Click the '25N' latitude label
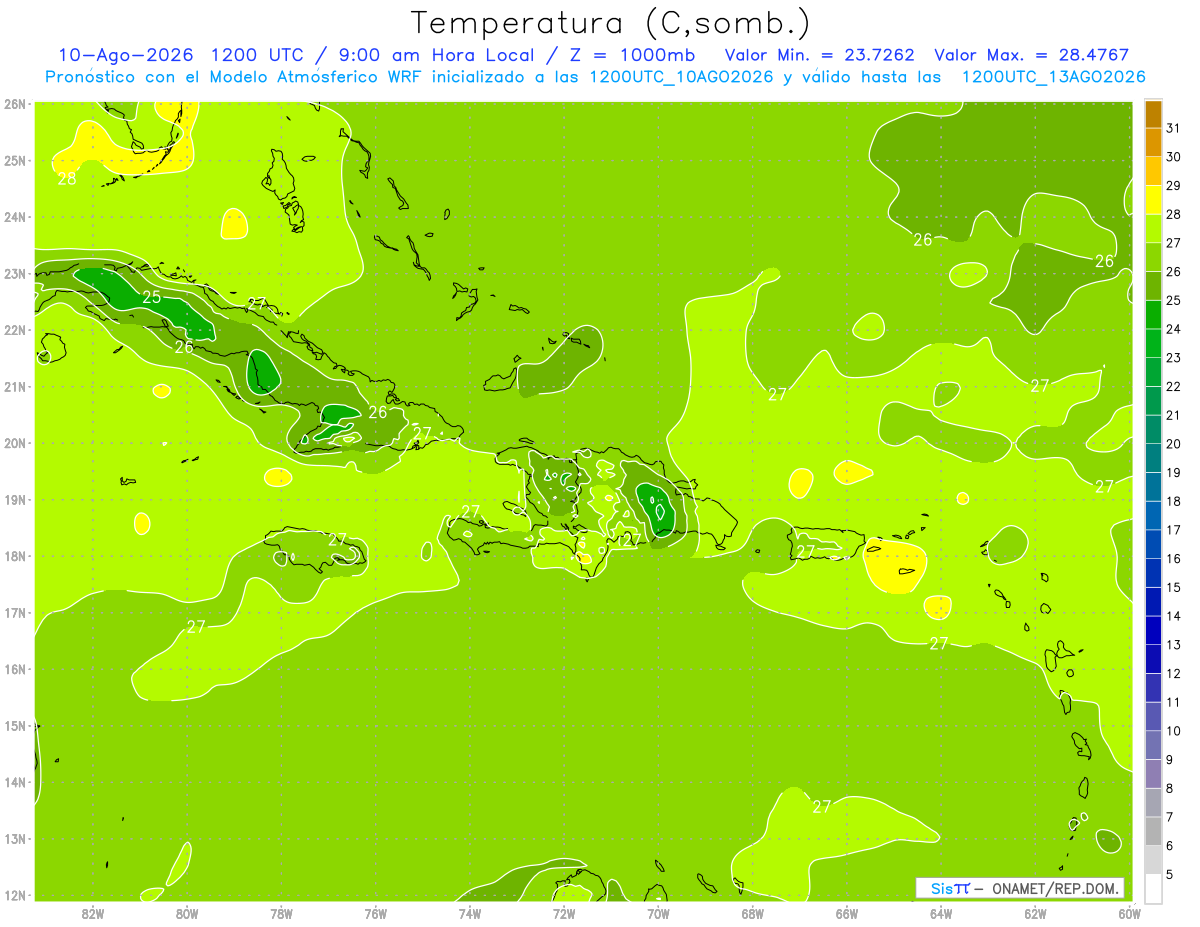1200x927 pixels. coord(16,160)
